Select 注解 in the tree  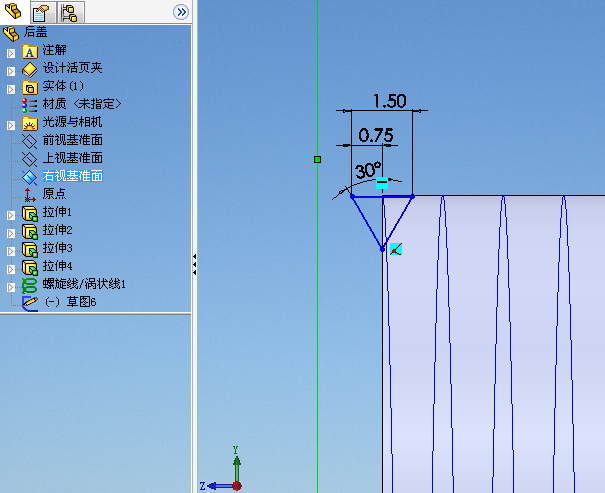coord(54,50)
